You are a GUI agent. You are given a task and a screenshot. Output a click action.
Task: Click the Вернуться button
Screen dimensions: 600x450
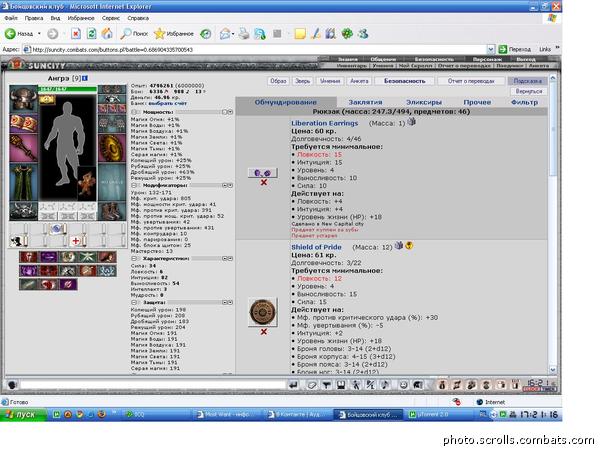[529, 91]
